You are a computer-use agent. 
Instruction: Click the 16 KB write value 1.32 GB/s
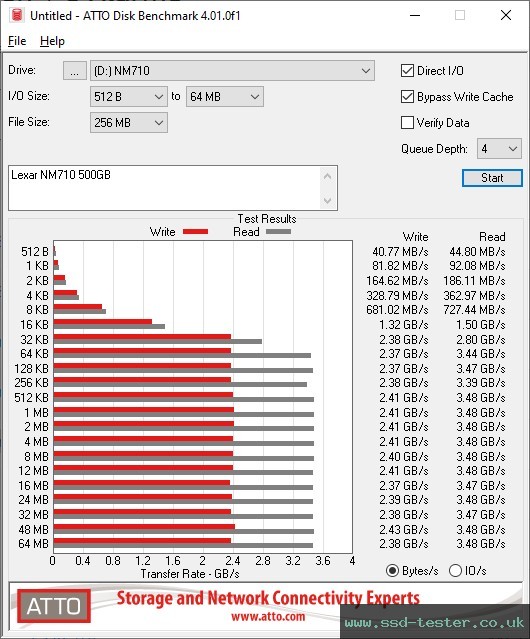coord(404,325)
